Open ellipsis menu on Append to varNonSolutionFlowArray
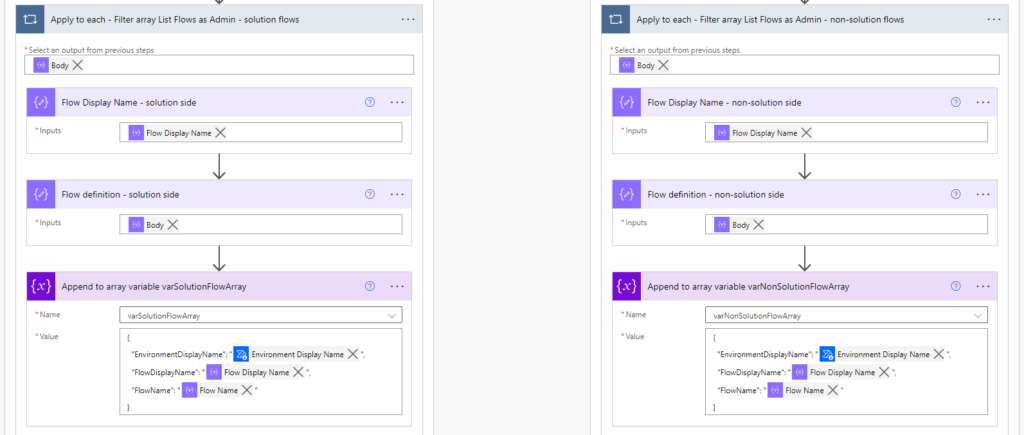 (983, 286)
